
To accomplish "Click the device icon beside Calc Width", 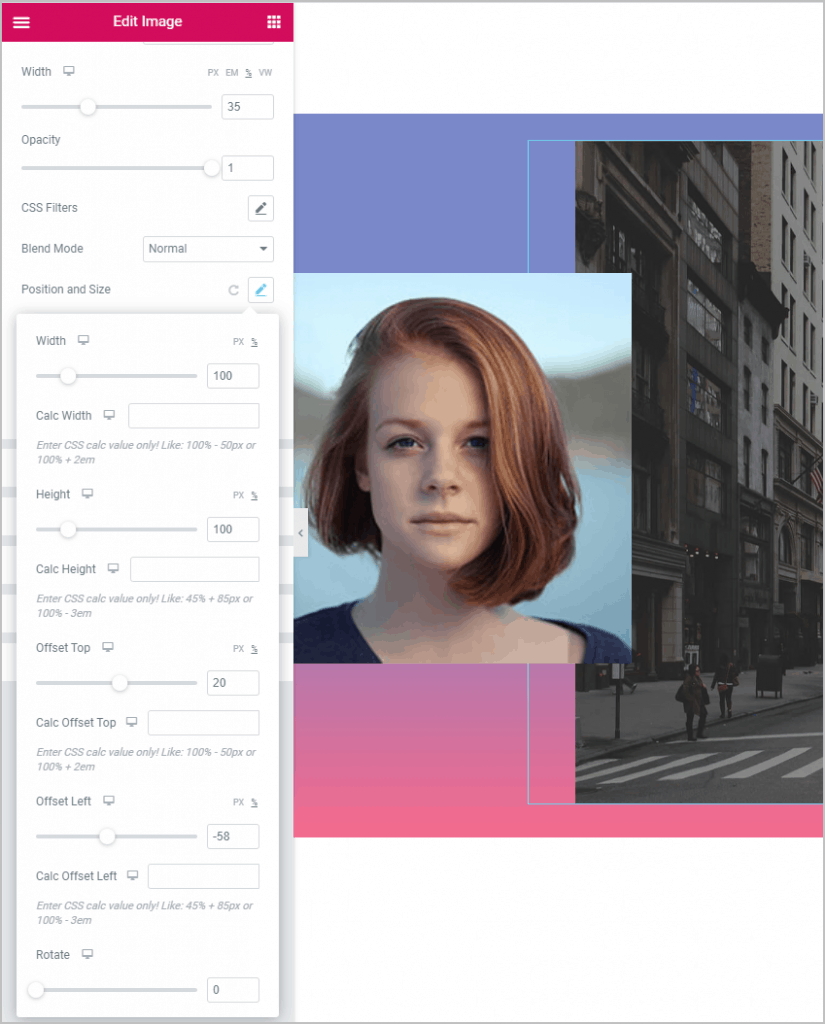I will tap(107, 415).
